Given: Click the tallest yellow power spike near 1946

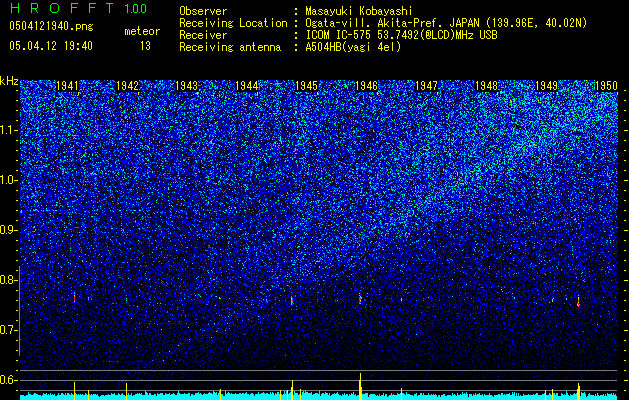Looking at the screenshot, I should click(x=360, y=386).
